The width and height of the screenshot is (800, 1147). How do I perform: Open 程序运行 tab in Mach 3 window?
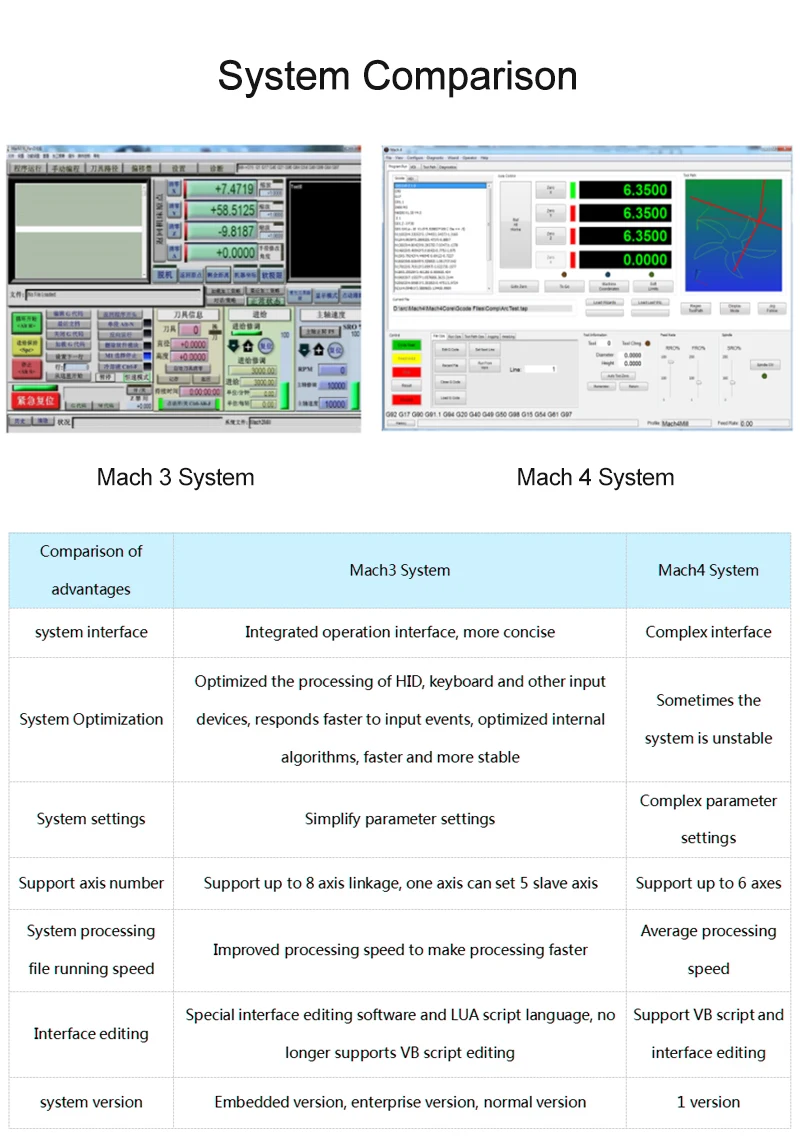click(x=27, y=168)
